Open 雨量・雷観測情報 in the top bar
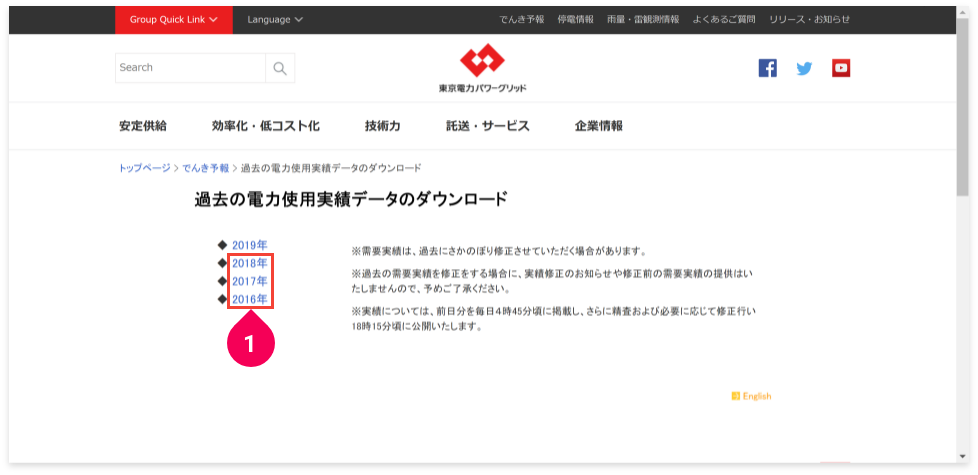 point(643,20)
